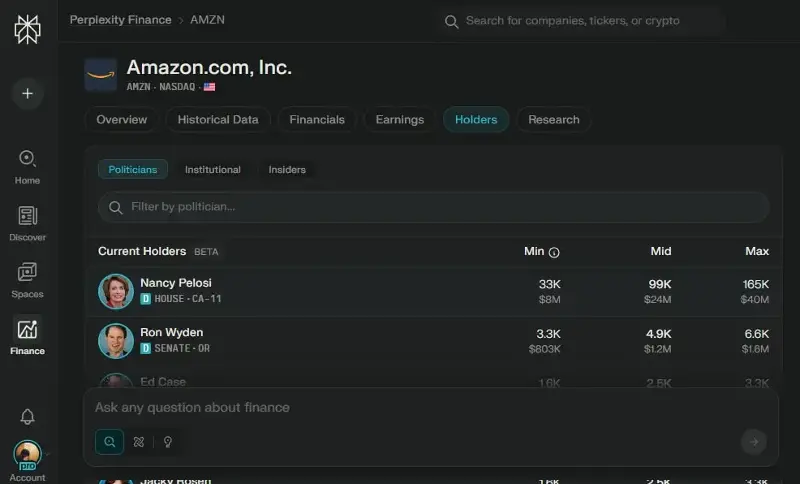The width and height of the screenshot is (800, 484).
Task: Click the US flag icon near NASDAQ
Action: 209,87
